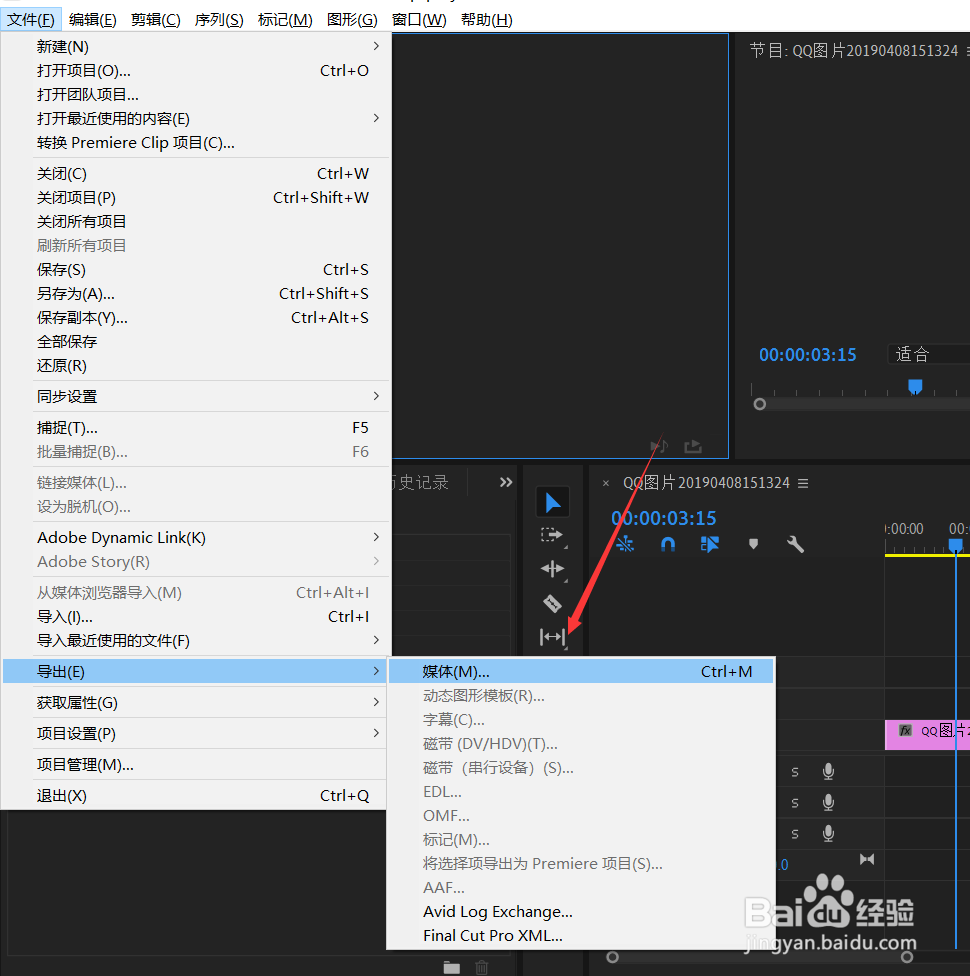Click 保存(S) in File menu
This screenshot has width=970, height=976.
196,270
